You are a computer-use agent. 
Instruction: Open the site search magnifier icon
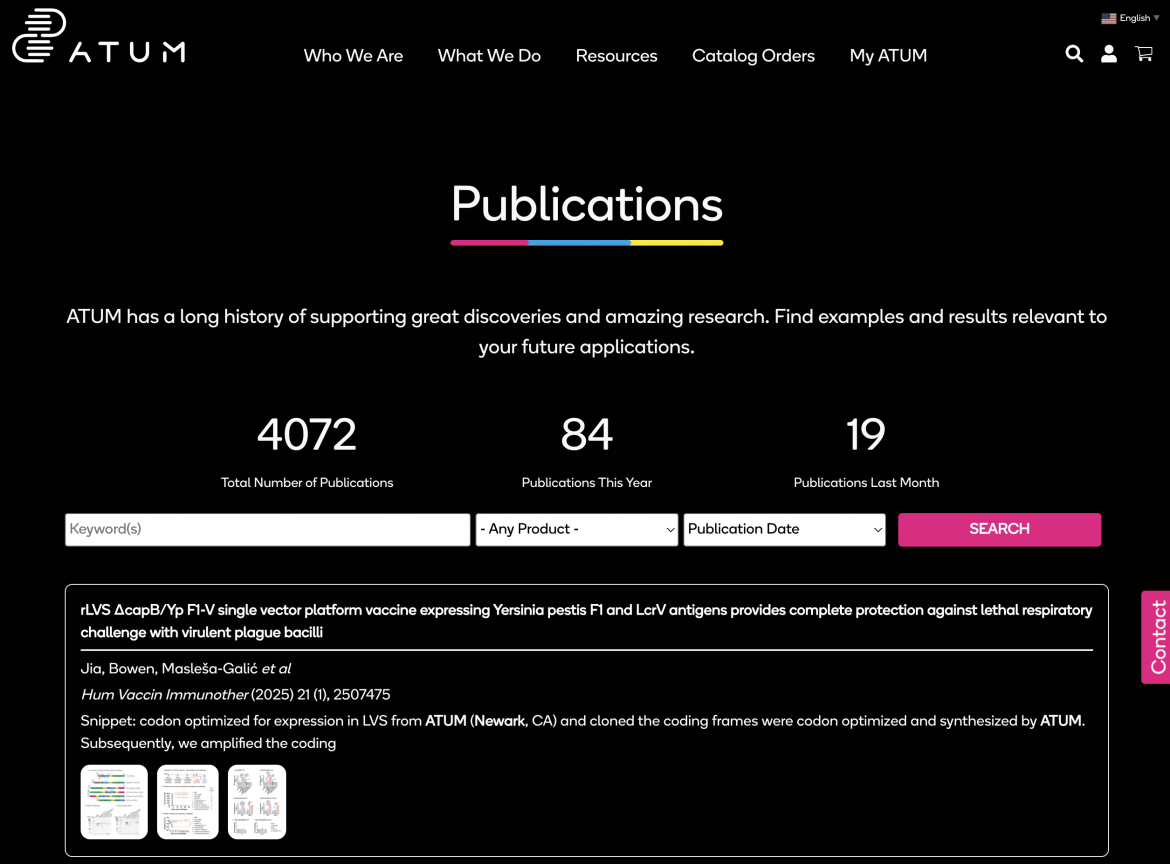tap(1074, 54)
